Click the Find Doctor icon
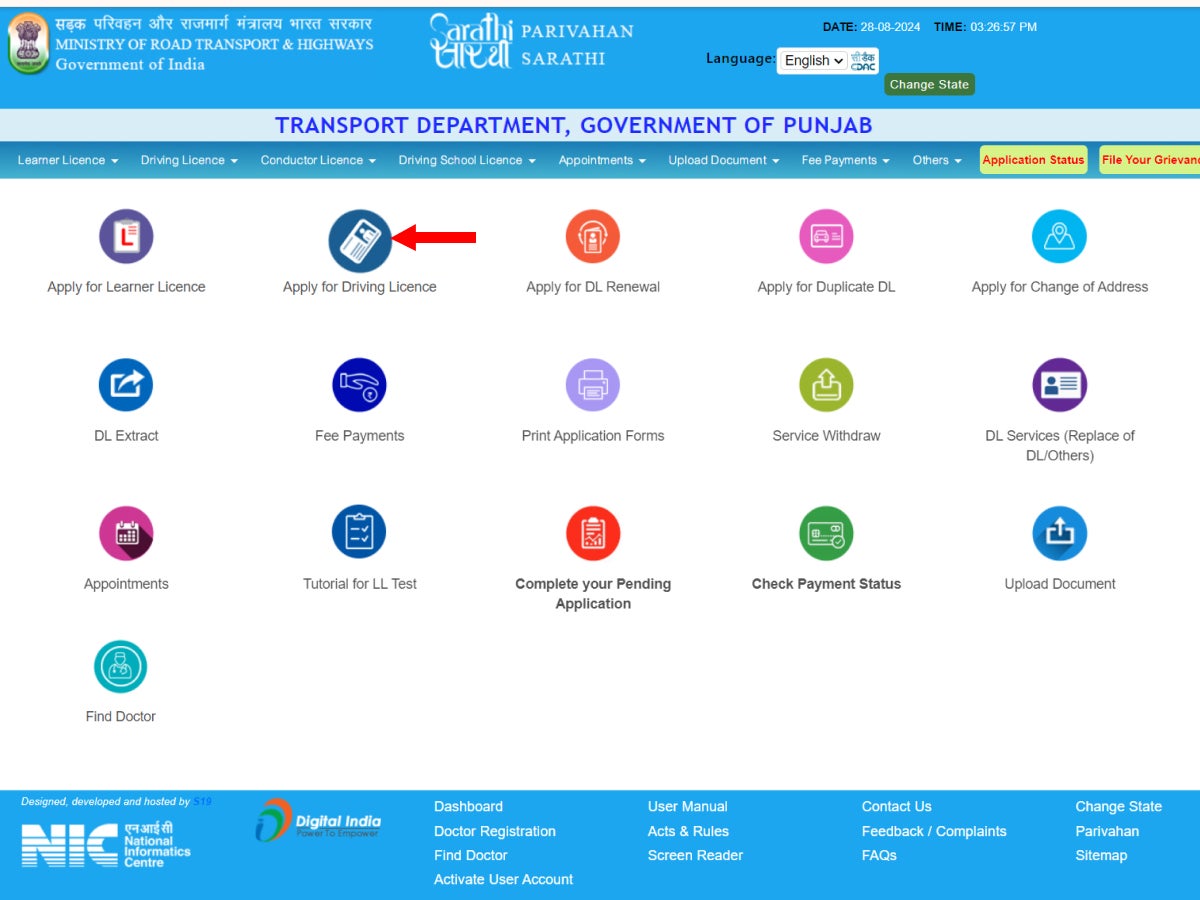This screenshot has height=900, width=1200. pyautogui.click(x=120, y=667)
